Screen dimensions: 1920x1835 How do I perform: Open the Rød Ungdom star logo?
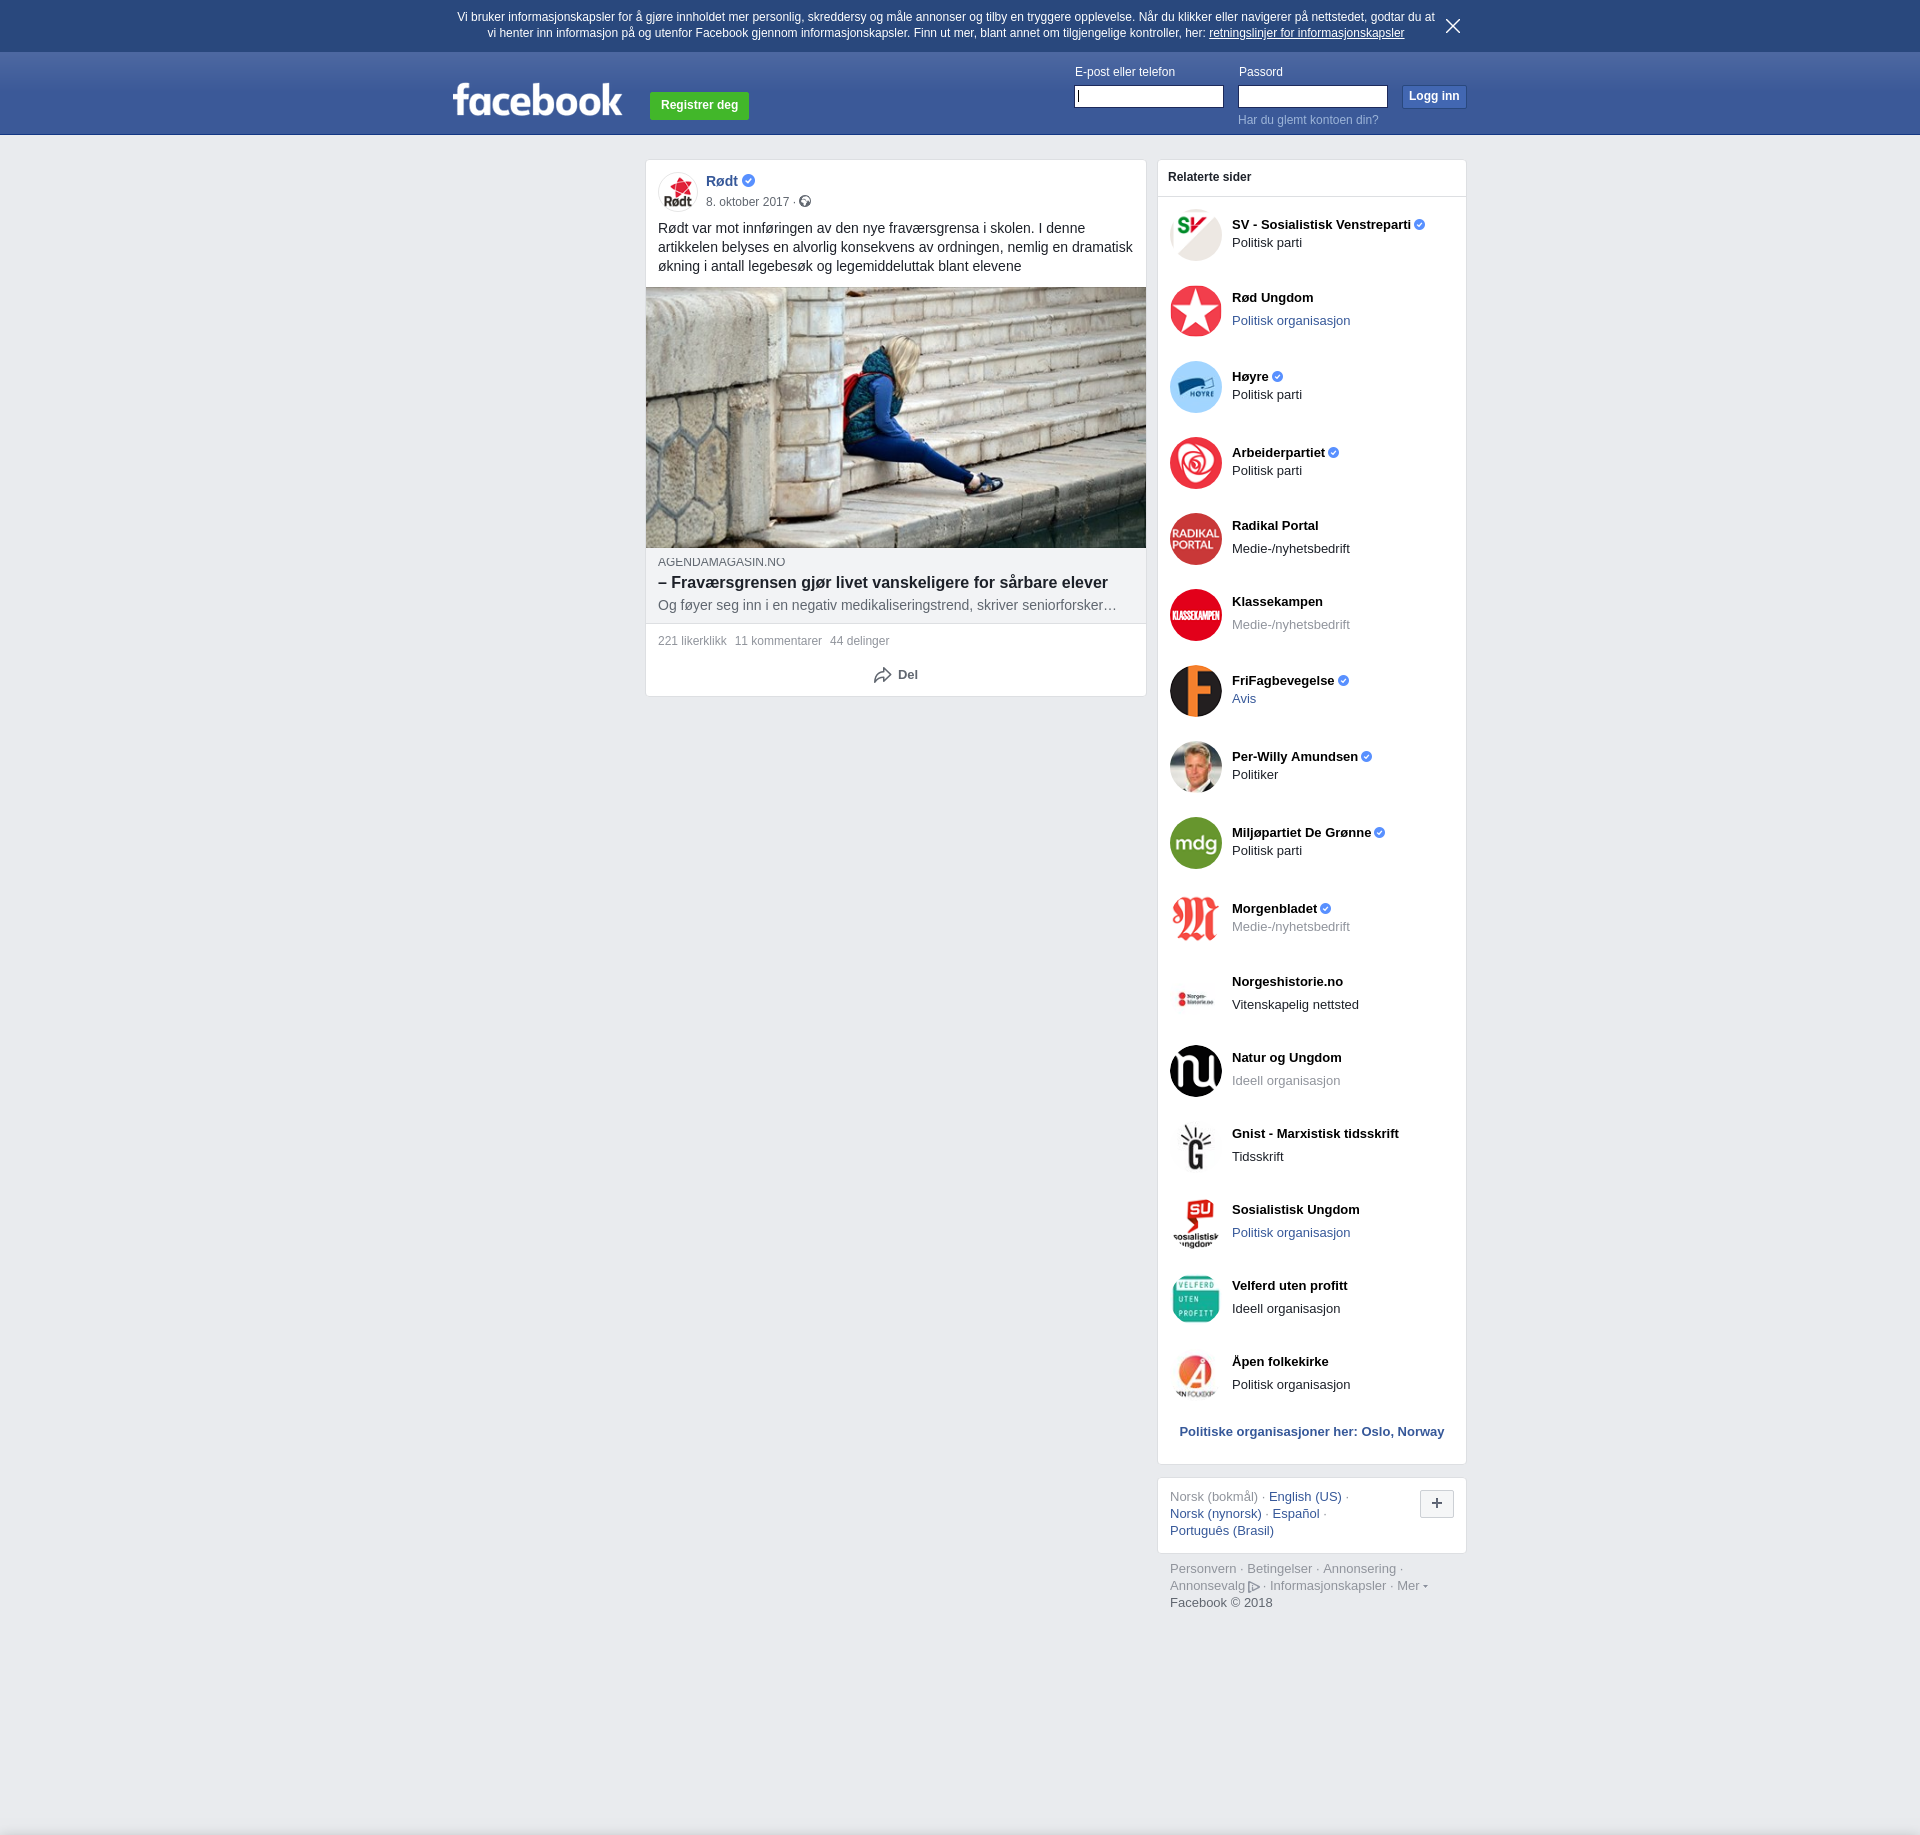click(1196, 311)
